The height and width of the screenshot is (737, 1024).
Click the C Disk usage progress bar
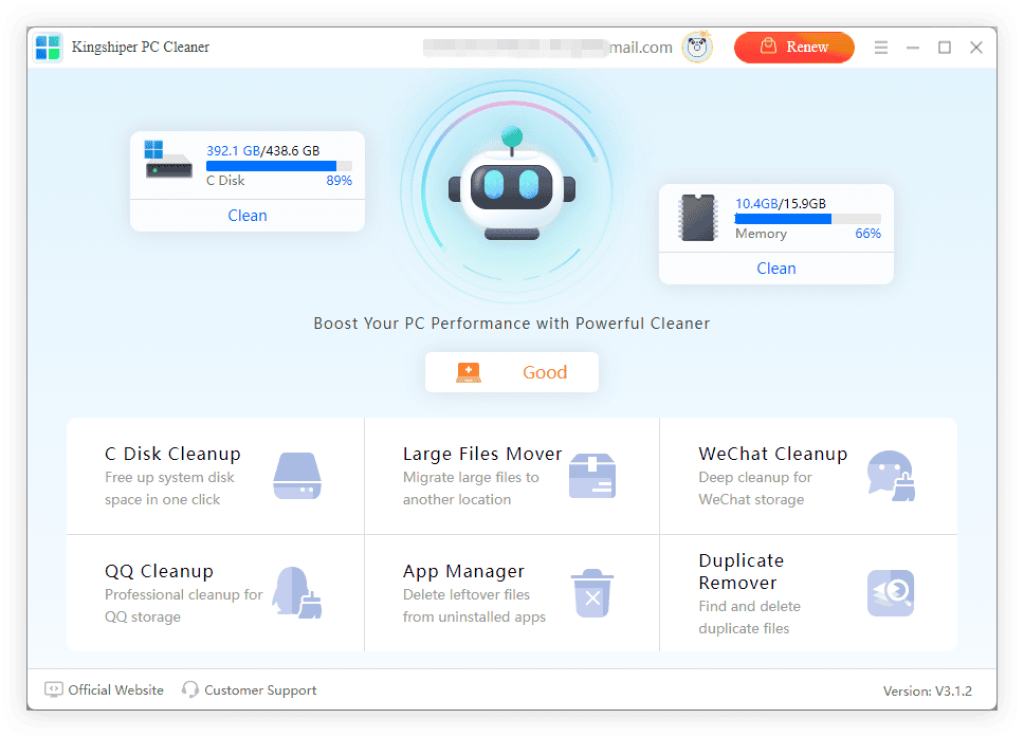(279, 166)
